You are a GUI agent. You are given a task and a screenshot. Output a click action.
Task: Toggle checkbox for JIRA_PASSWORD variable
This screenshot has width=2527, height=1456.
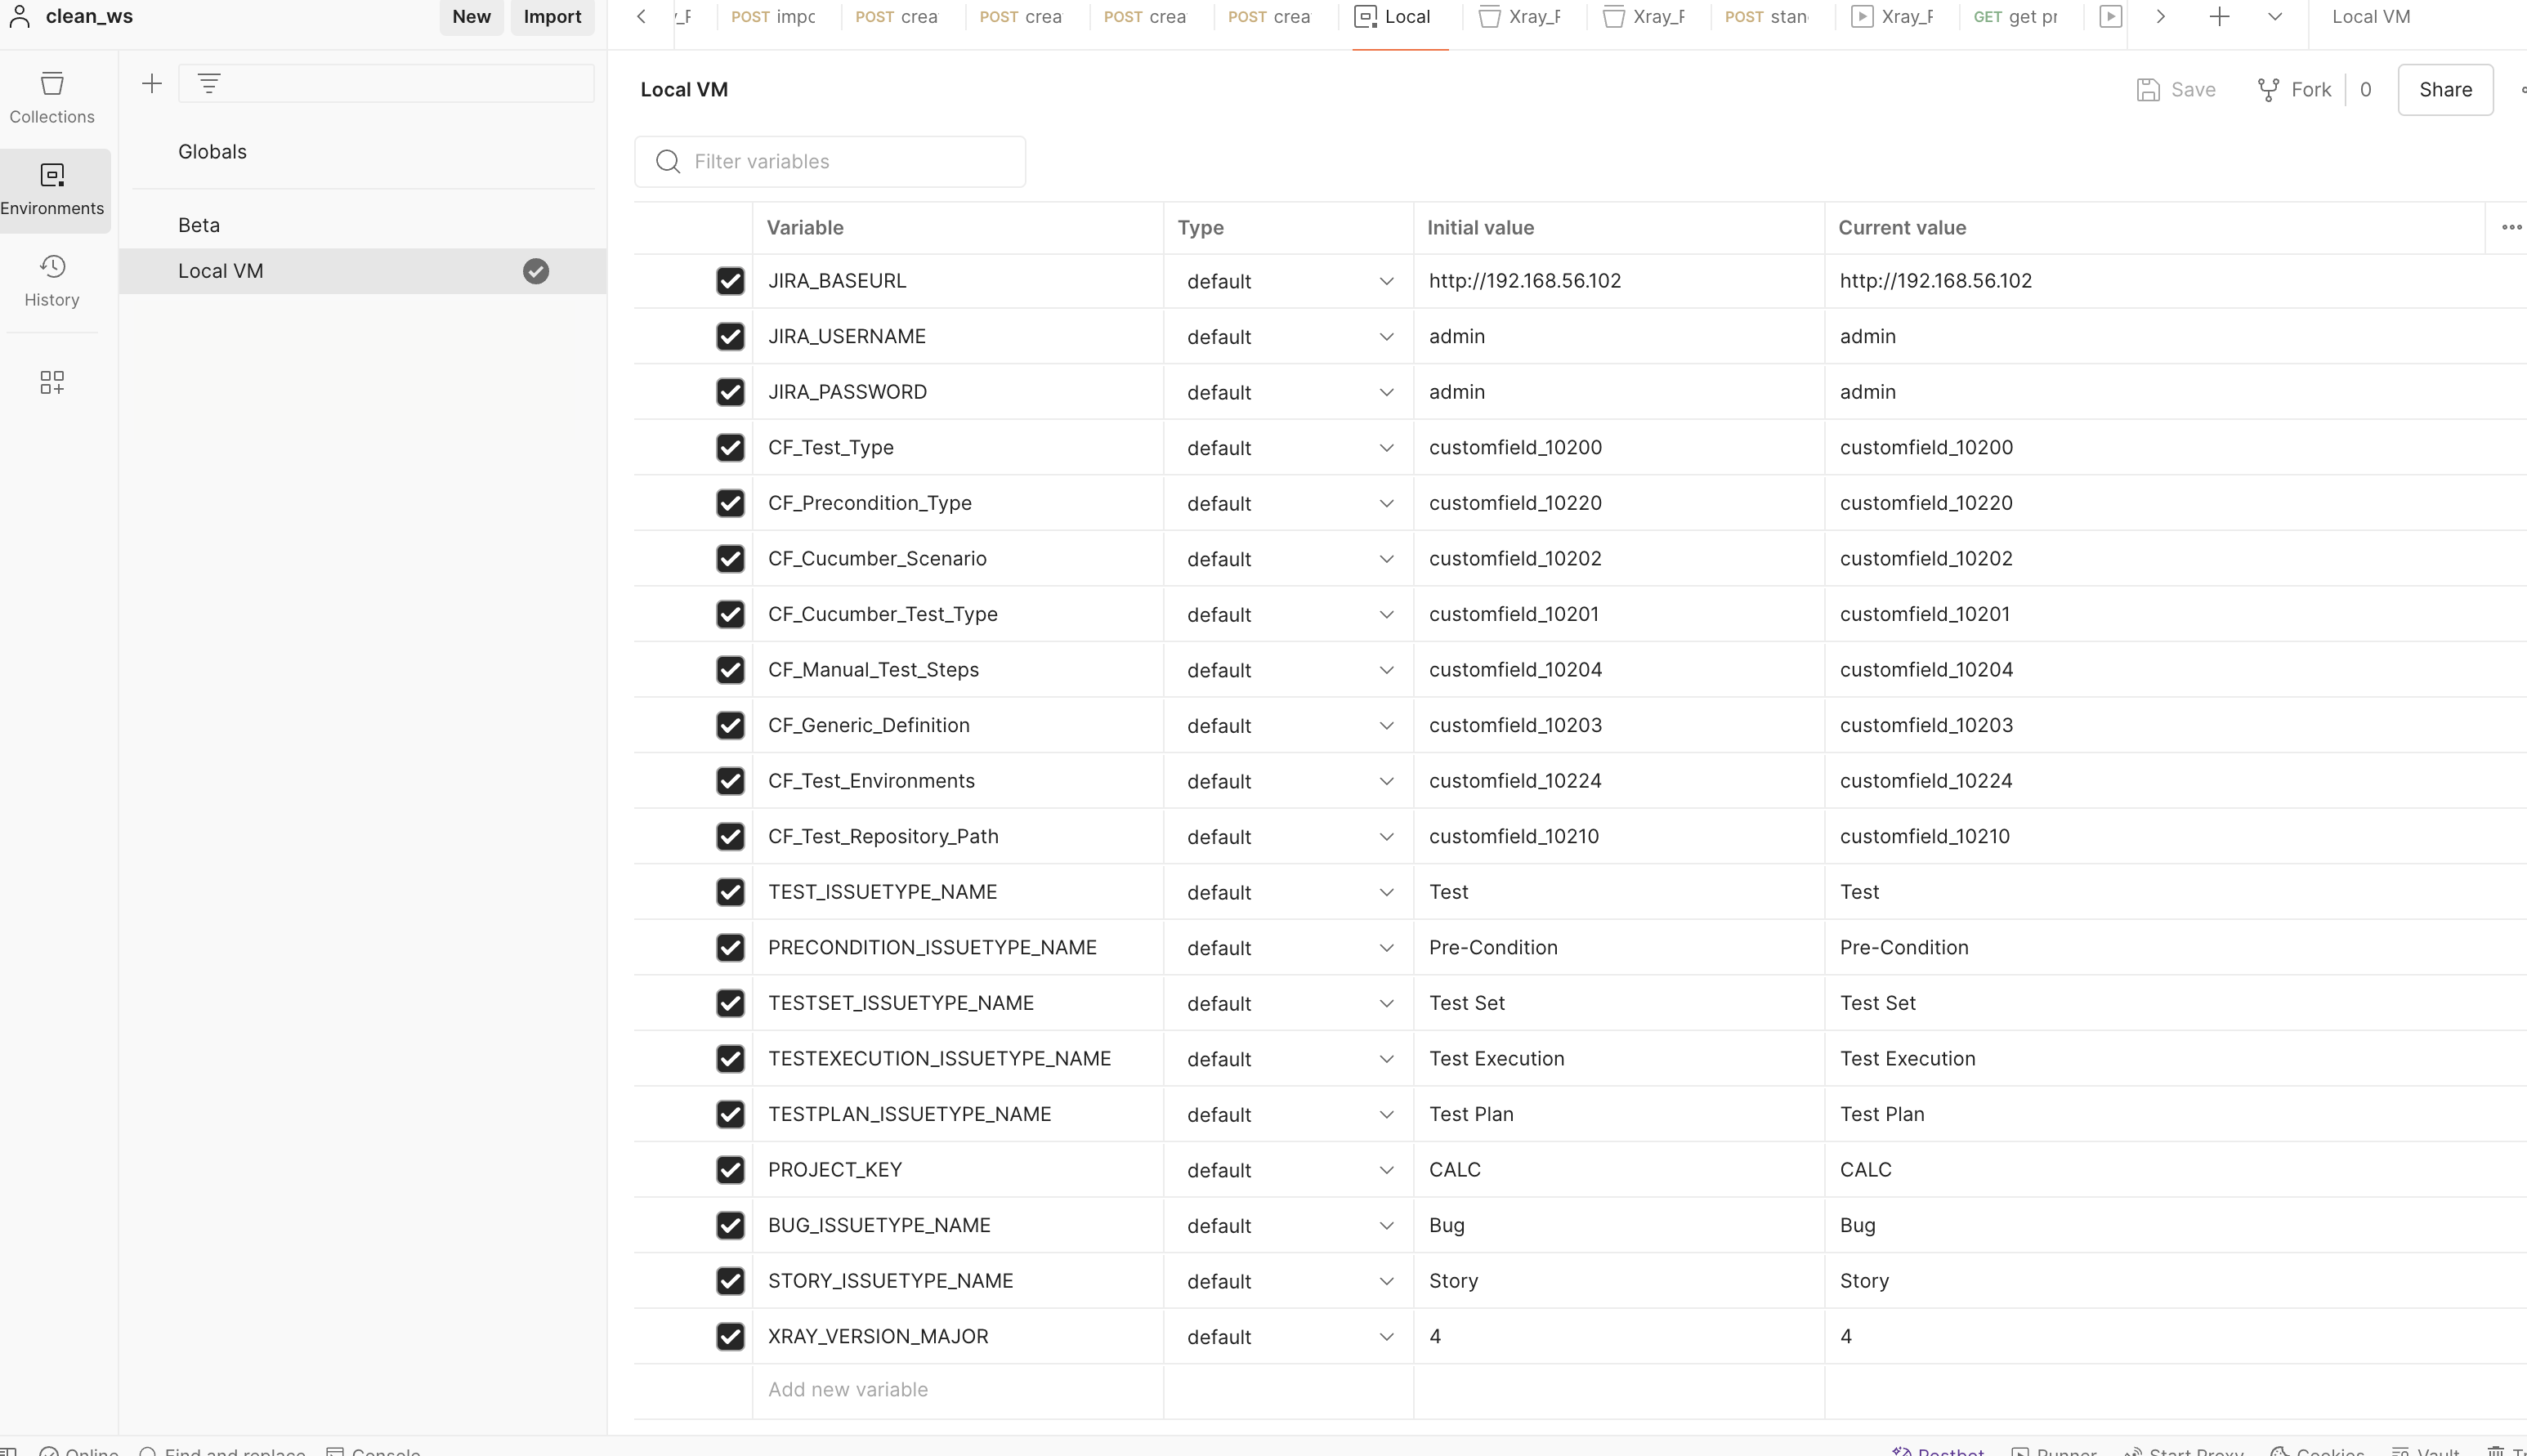click(x=727, y=392)
